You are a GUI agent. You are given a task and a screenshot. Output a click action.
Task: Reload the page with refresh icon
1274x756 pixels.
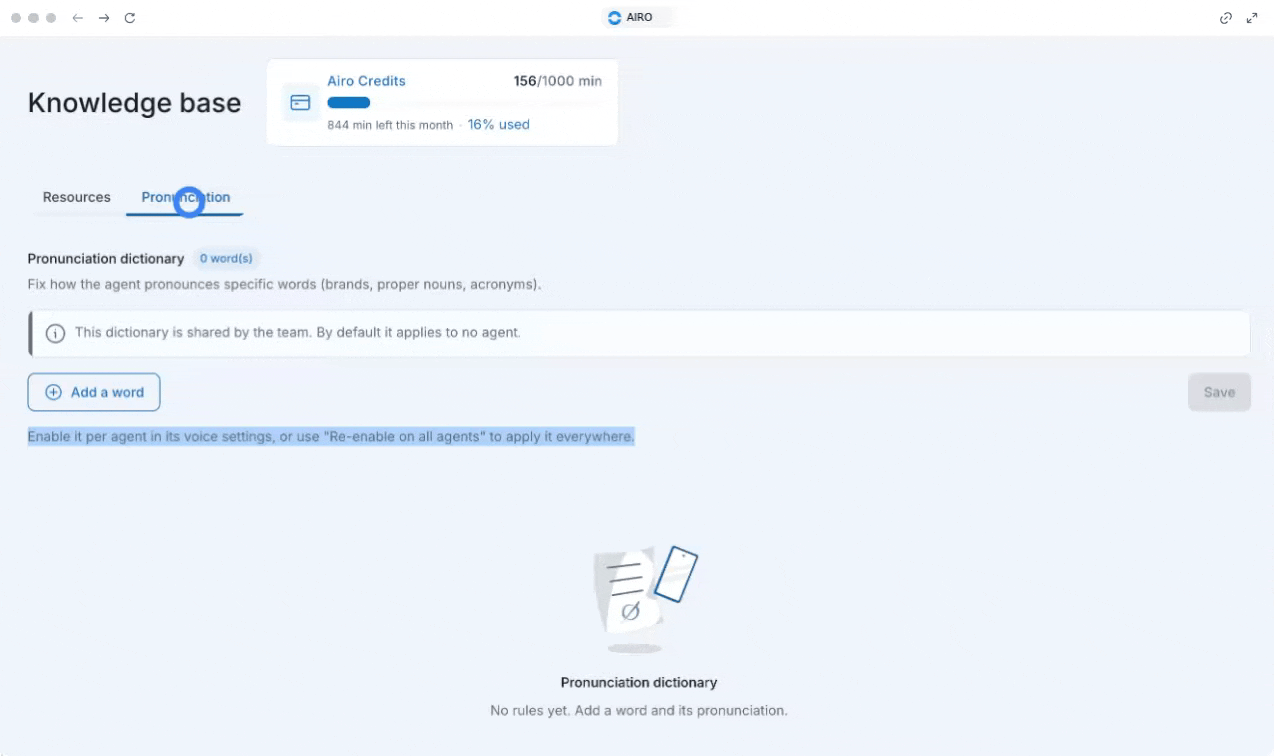coord(130,18)
